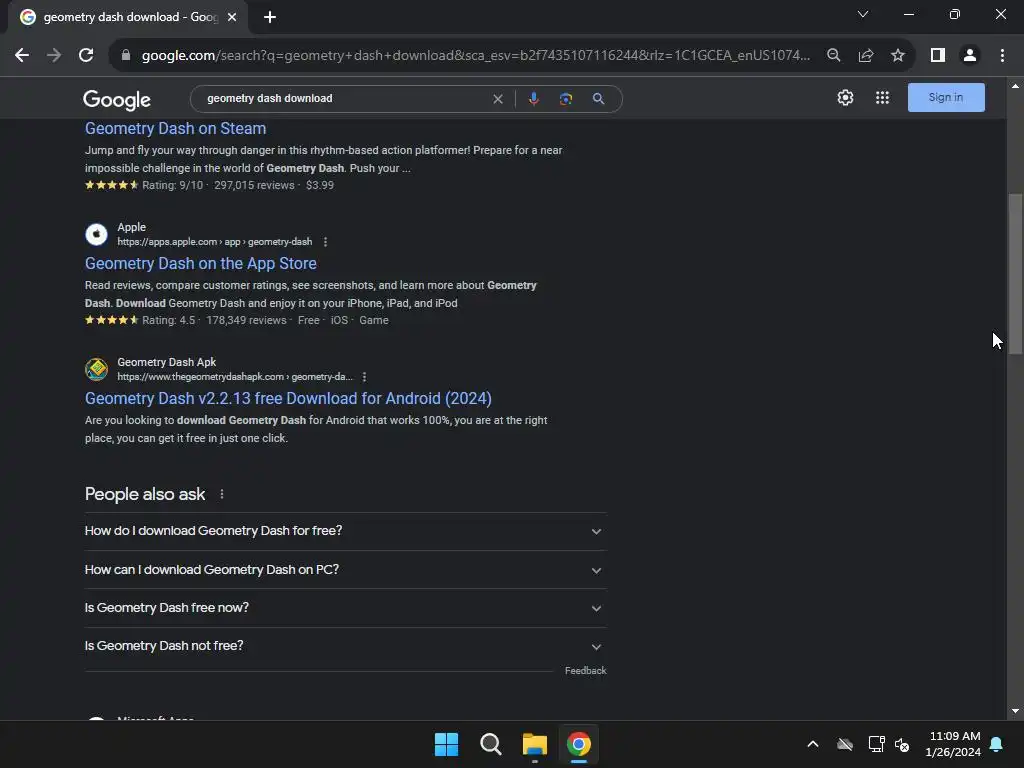Open Windows taskbar search
Viewport: 1024px width, 768px height.
[x=490, y=744]
